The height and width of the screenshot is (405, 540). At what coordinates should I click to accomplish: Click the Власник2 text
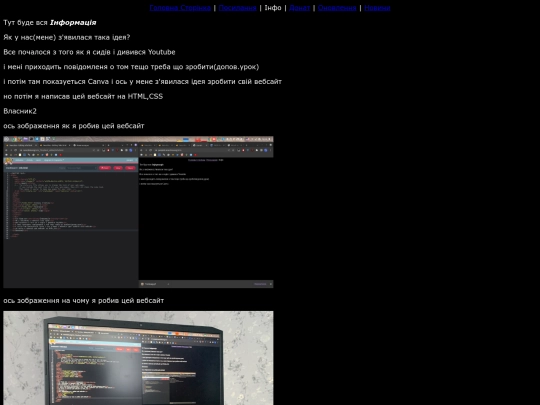pos(20,111)
